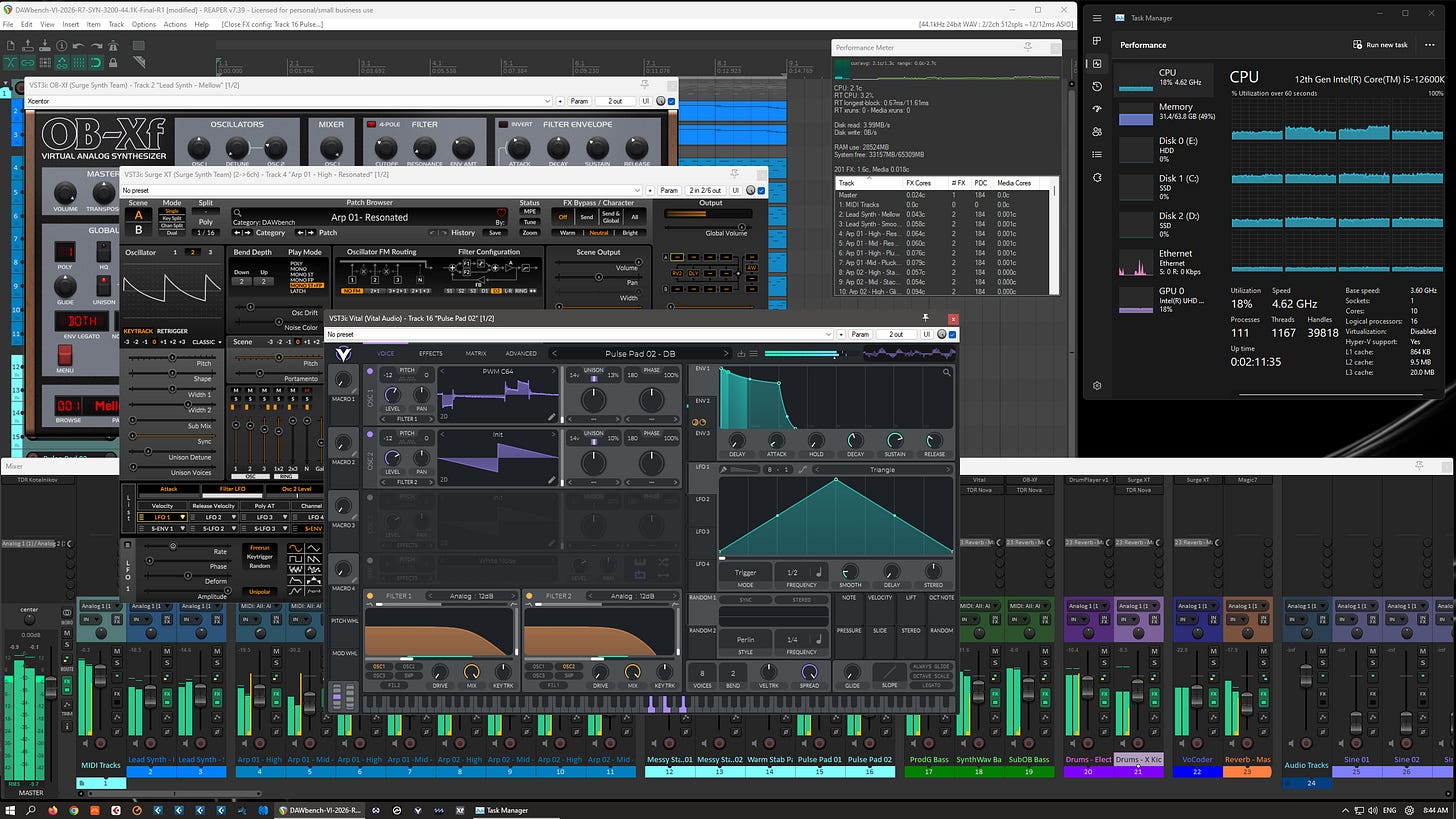Open App history in Task Manager sidebar

[1097, 86]
